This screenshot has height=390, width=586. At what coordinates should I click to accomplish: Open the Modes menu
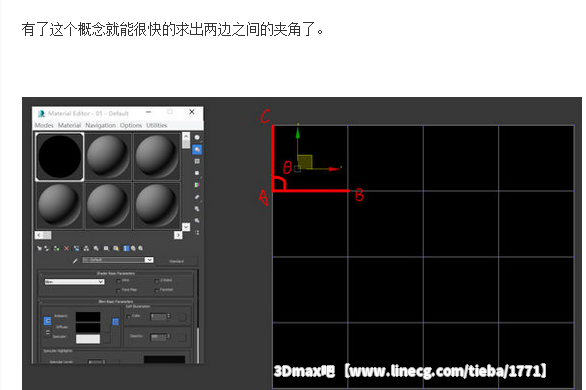pos(44,125)
